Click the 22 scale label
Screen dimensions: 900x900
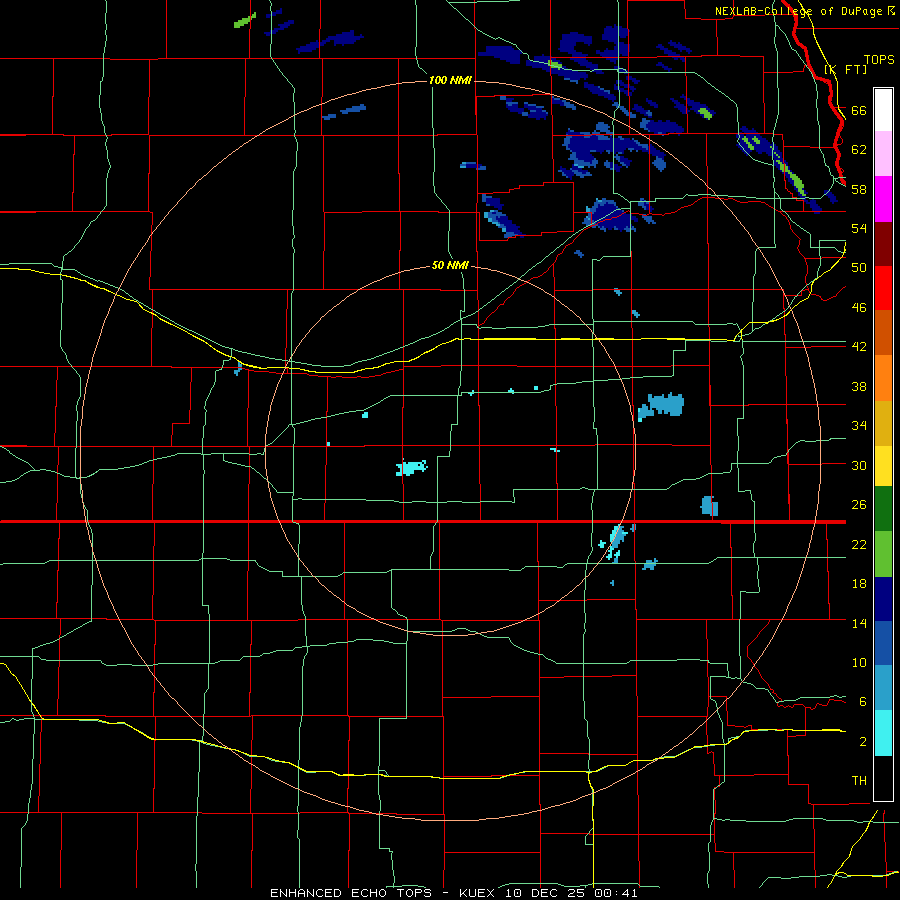pyautogui.click(x=859, y=544)
